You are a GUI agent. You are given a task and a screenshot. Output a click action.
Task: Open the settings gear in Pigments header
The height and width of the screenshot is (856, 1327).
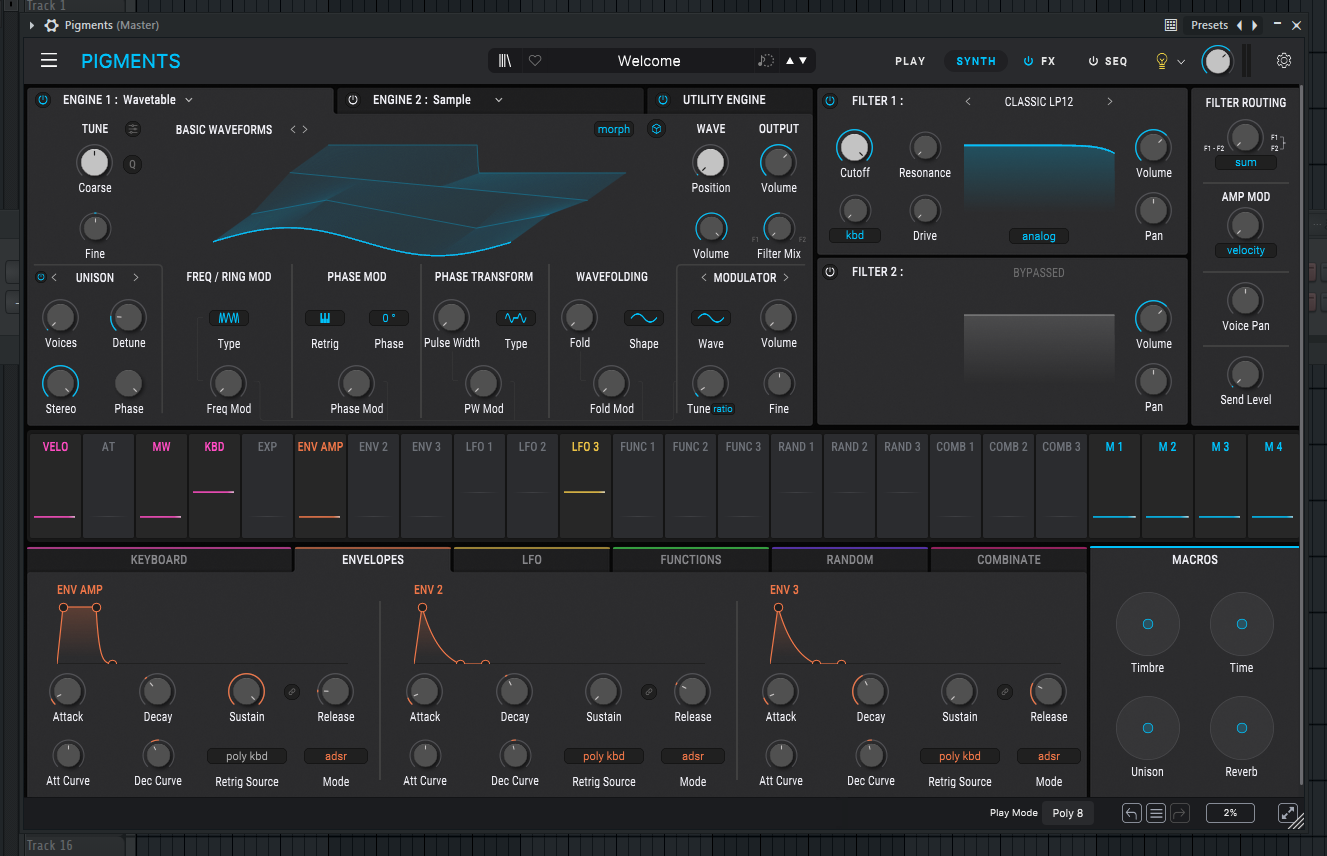coord(1284,61)
